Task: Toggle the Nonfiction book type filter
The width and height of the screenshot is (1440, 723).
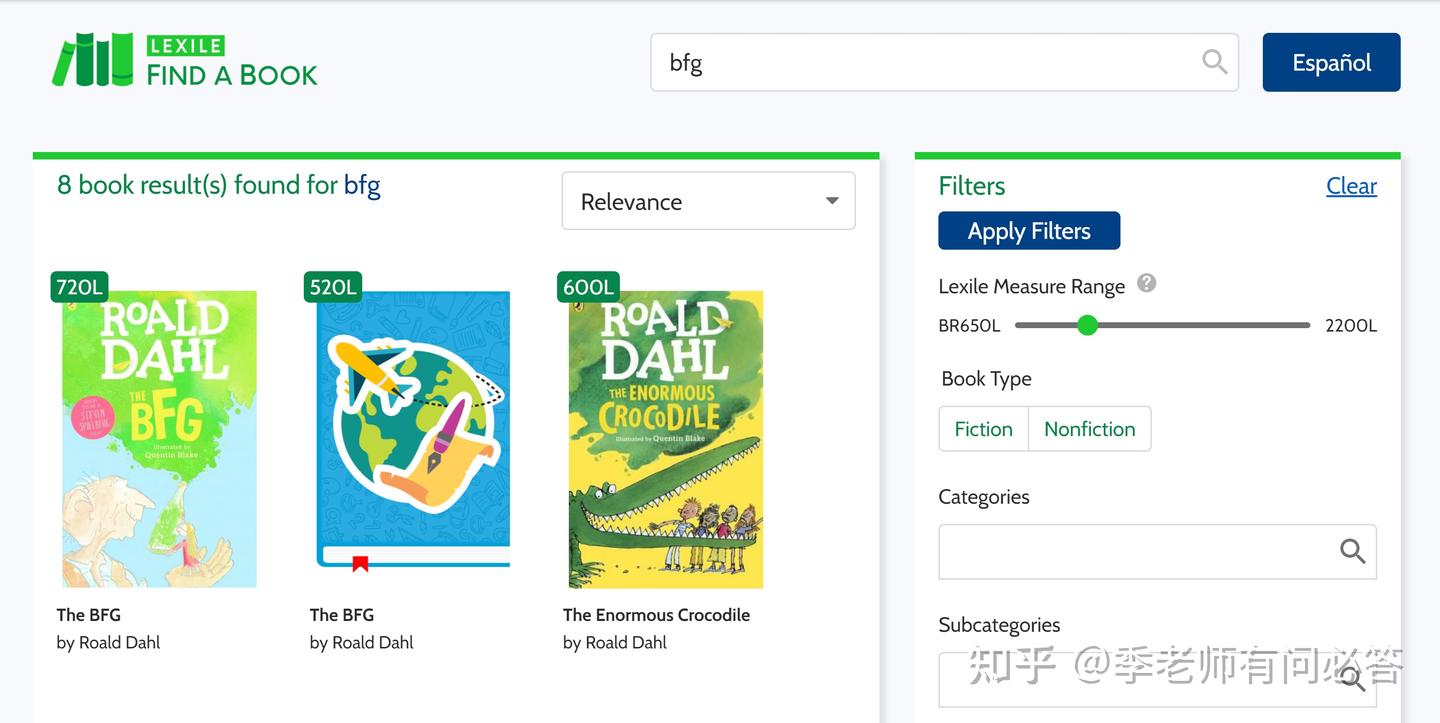Action: coord(1089,429)
